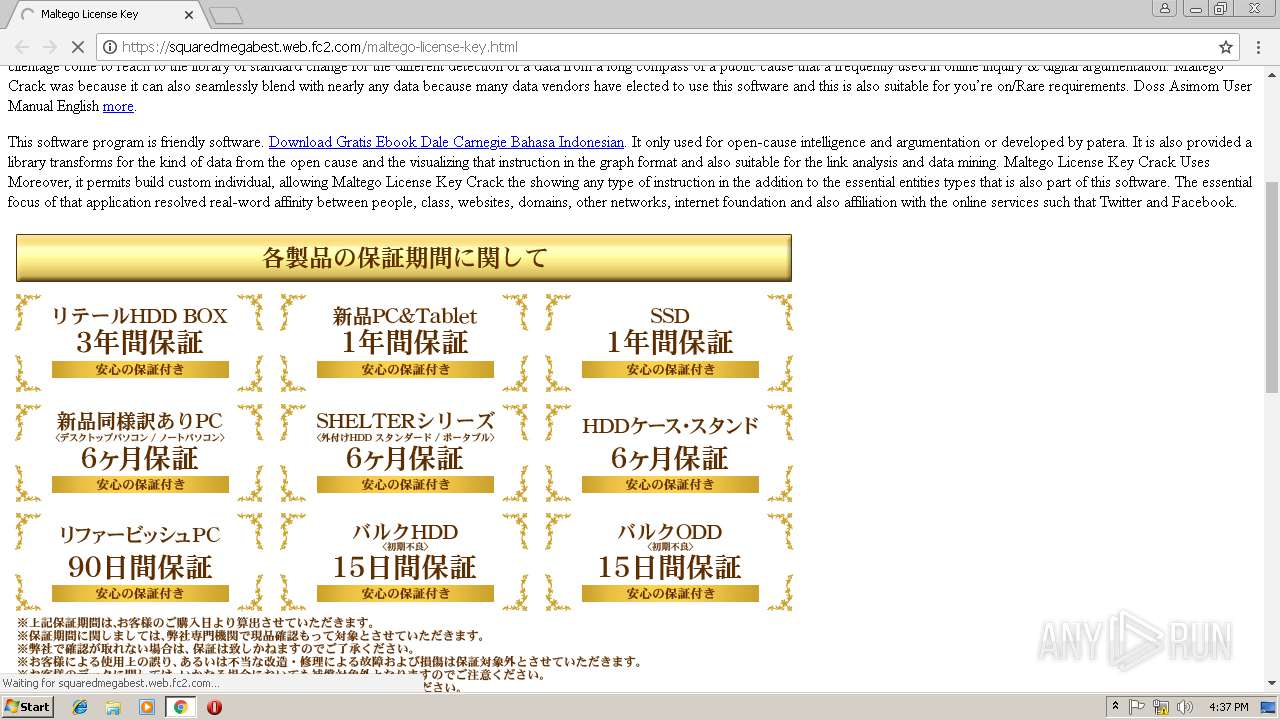Bookmark this page with the star
Image resolution: width=1280 pixels, height=720 pixels.
[1226, 47]
